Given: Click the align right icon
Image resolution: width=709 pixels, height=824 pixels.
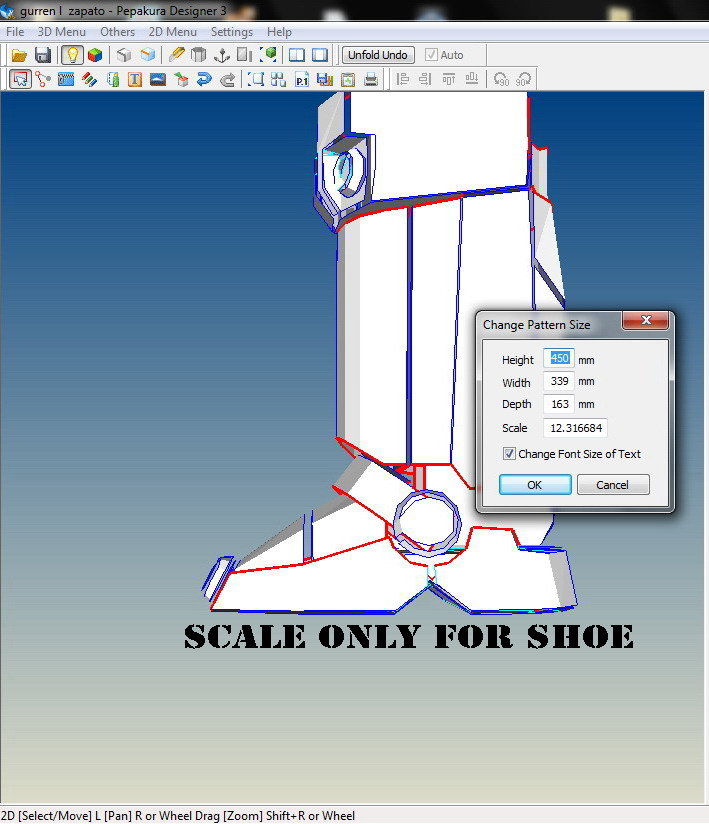Looking at the screenshot, I should click(425, 79).
